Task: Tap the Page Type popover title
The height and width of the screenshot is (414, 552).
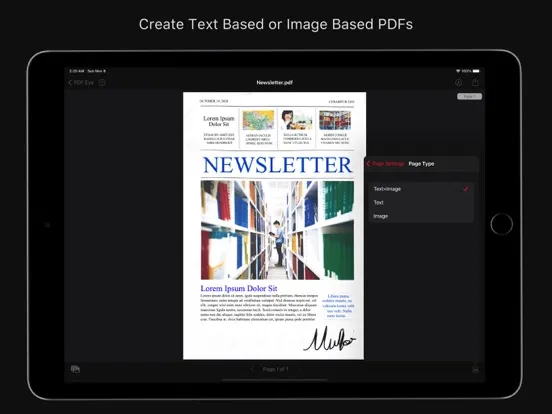Action: click(421, 164)
